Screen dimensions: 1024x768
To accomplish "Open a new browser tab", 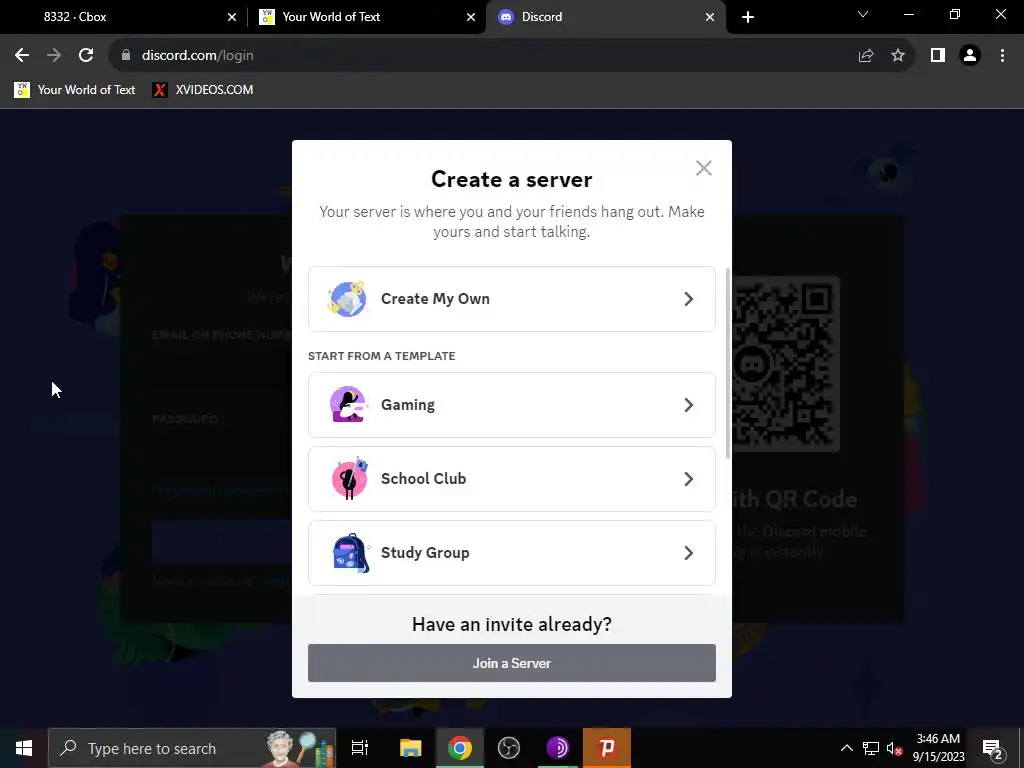I will 748,17.
